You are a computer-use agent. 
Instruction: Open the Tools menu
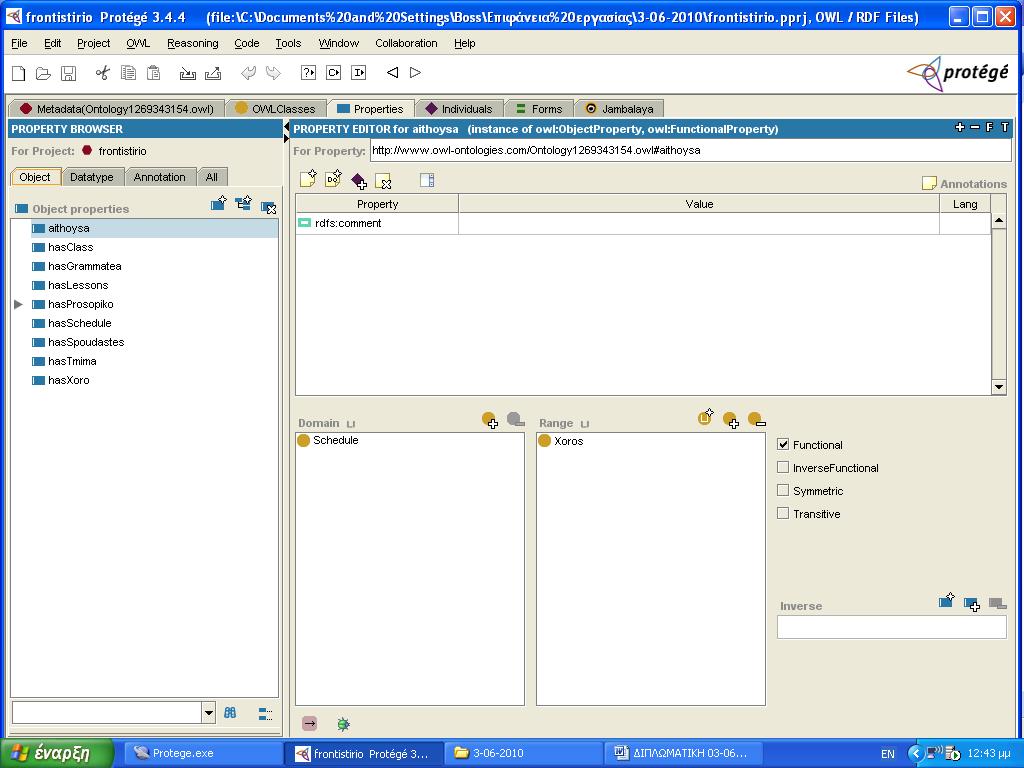pos(288,43)
